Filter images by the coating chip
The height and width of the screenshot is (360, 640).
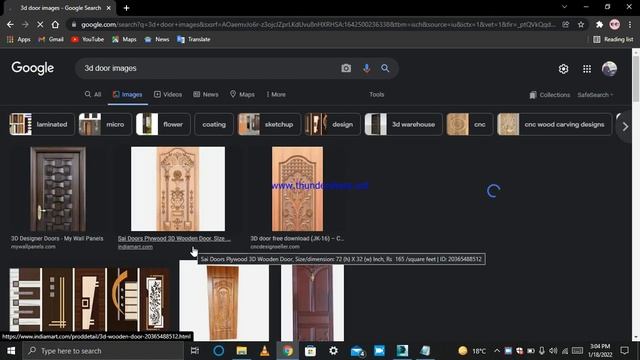214,124
